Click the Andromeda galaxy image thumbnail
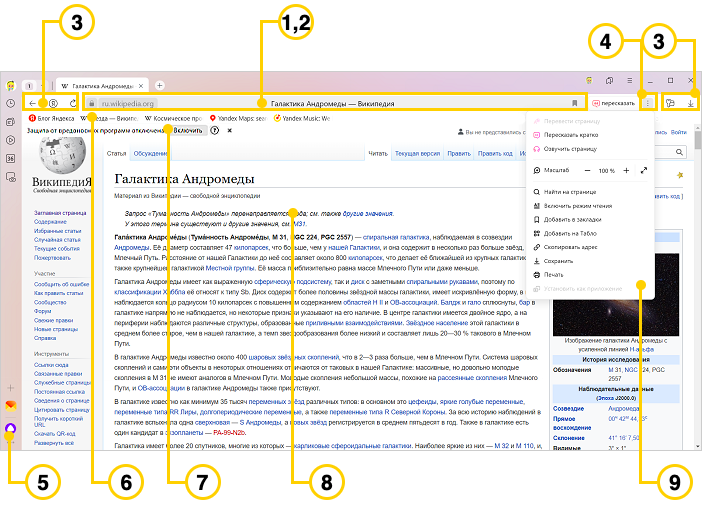Image resolution: width=703 pixels, height=506 pixels. point(616,294)
